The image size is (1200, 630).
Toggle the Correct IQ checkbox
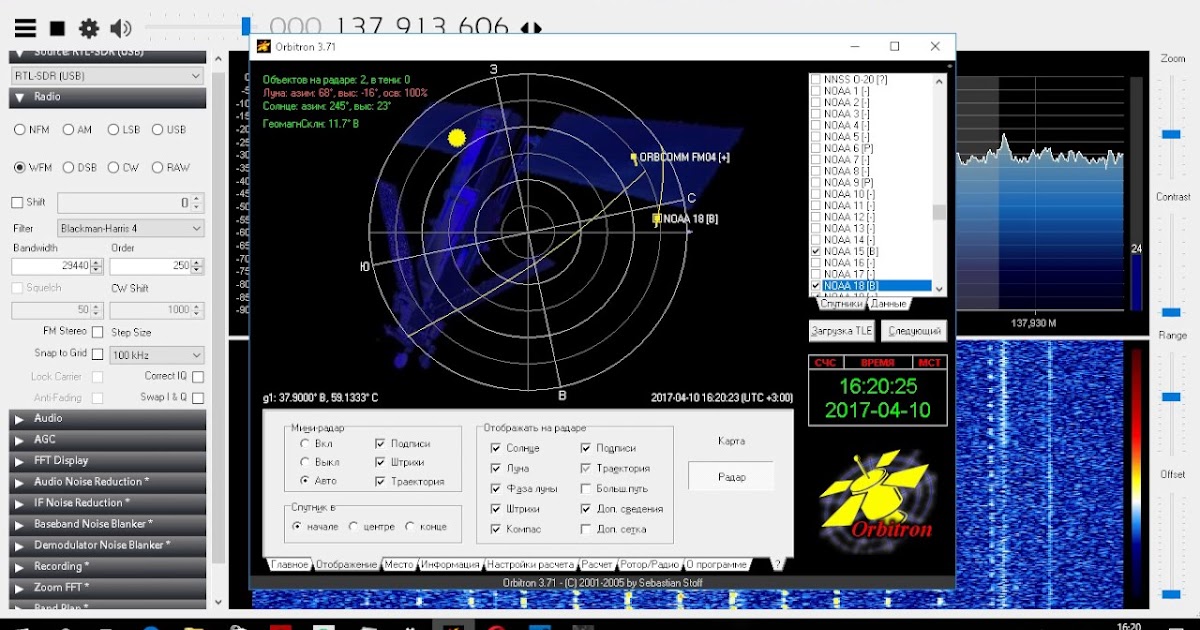198,377
